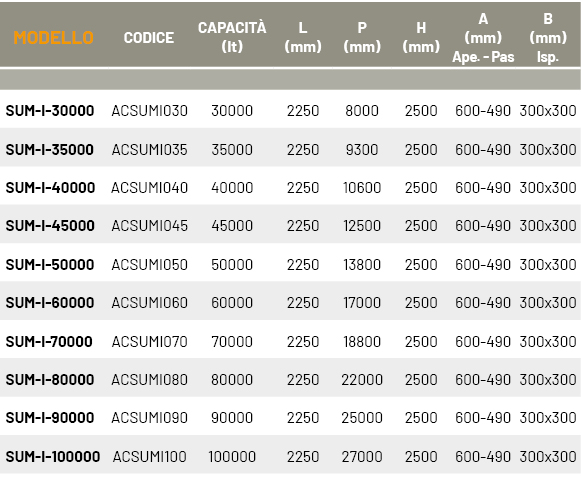Click the MODELLO column header

click(54, 38)
